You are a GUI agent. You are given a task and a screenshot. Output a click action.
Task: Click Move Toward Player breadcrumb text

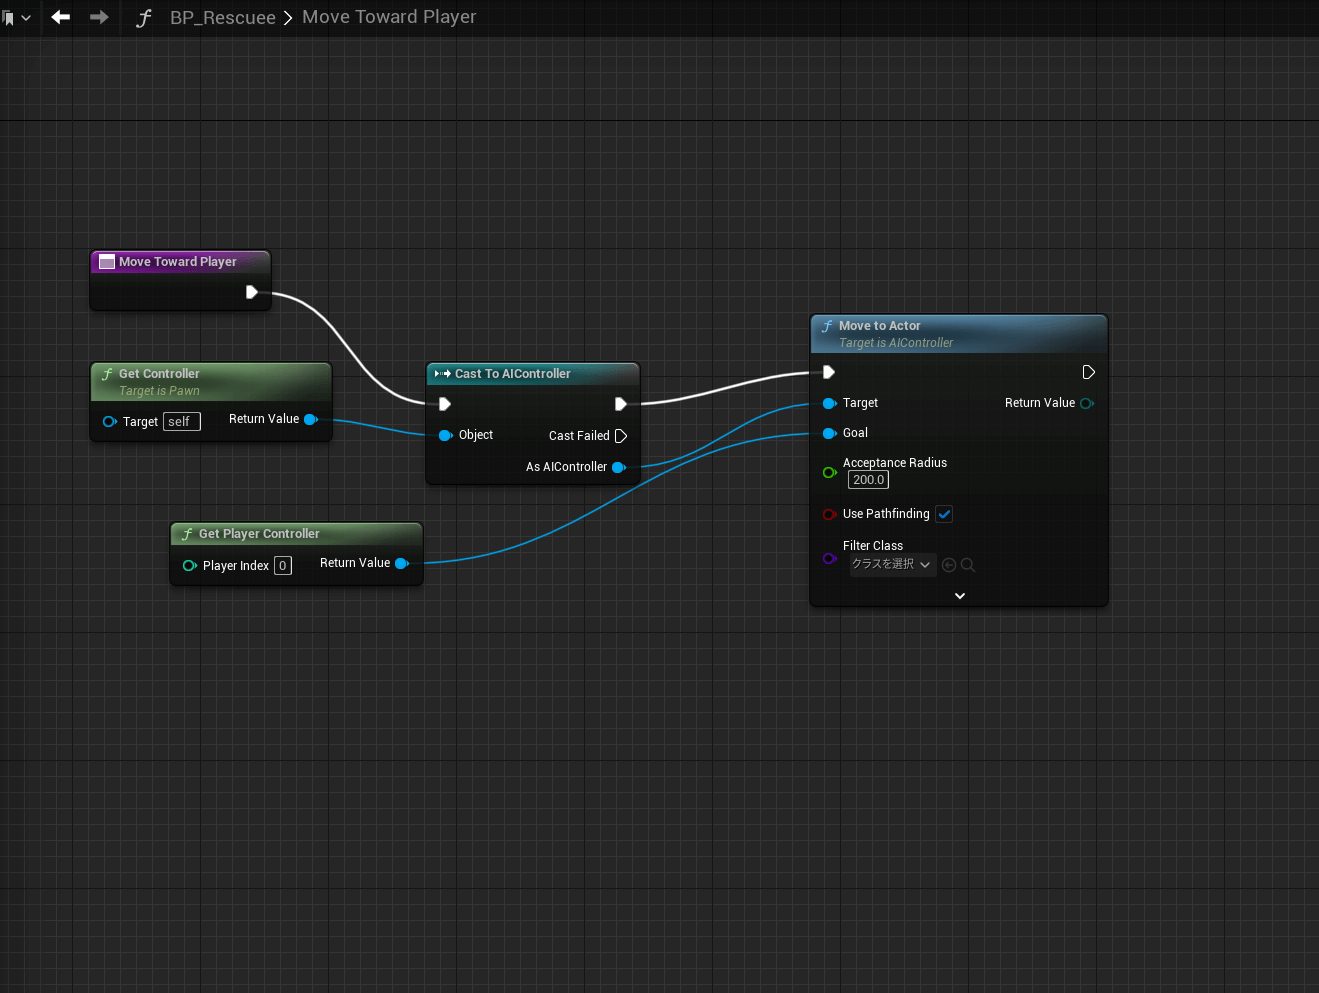tap(389, 17)
